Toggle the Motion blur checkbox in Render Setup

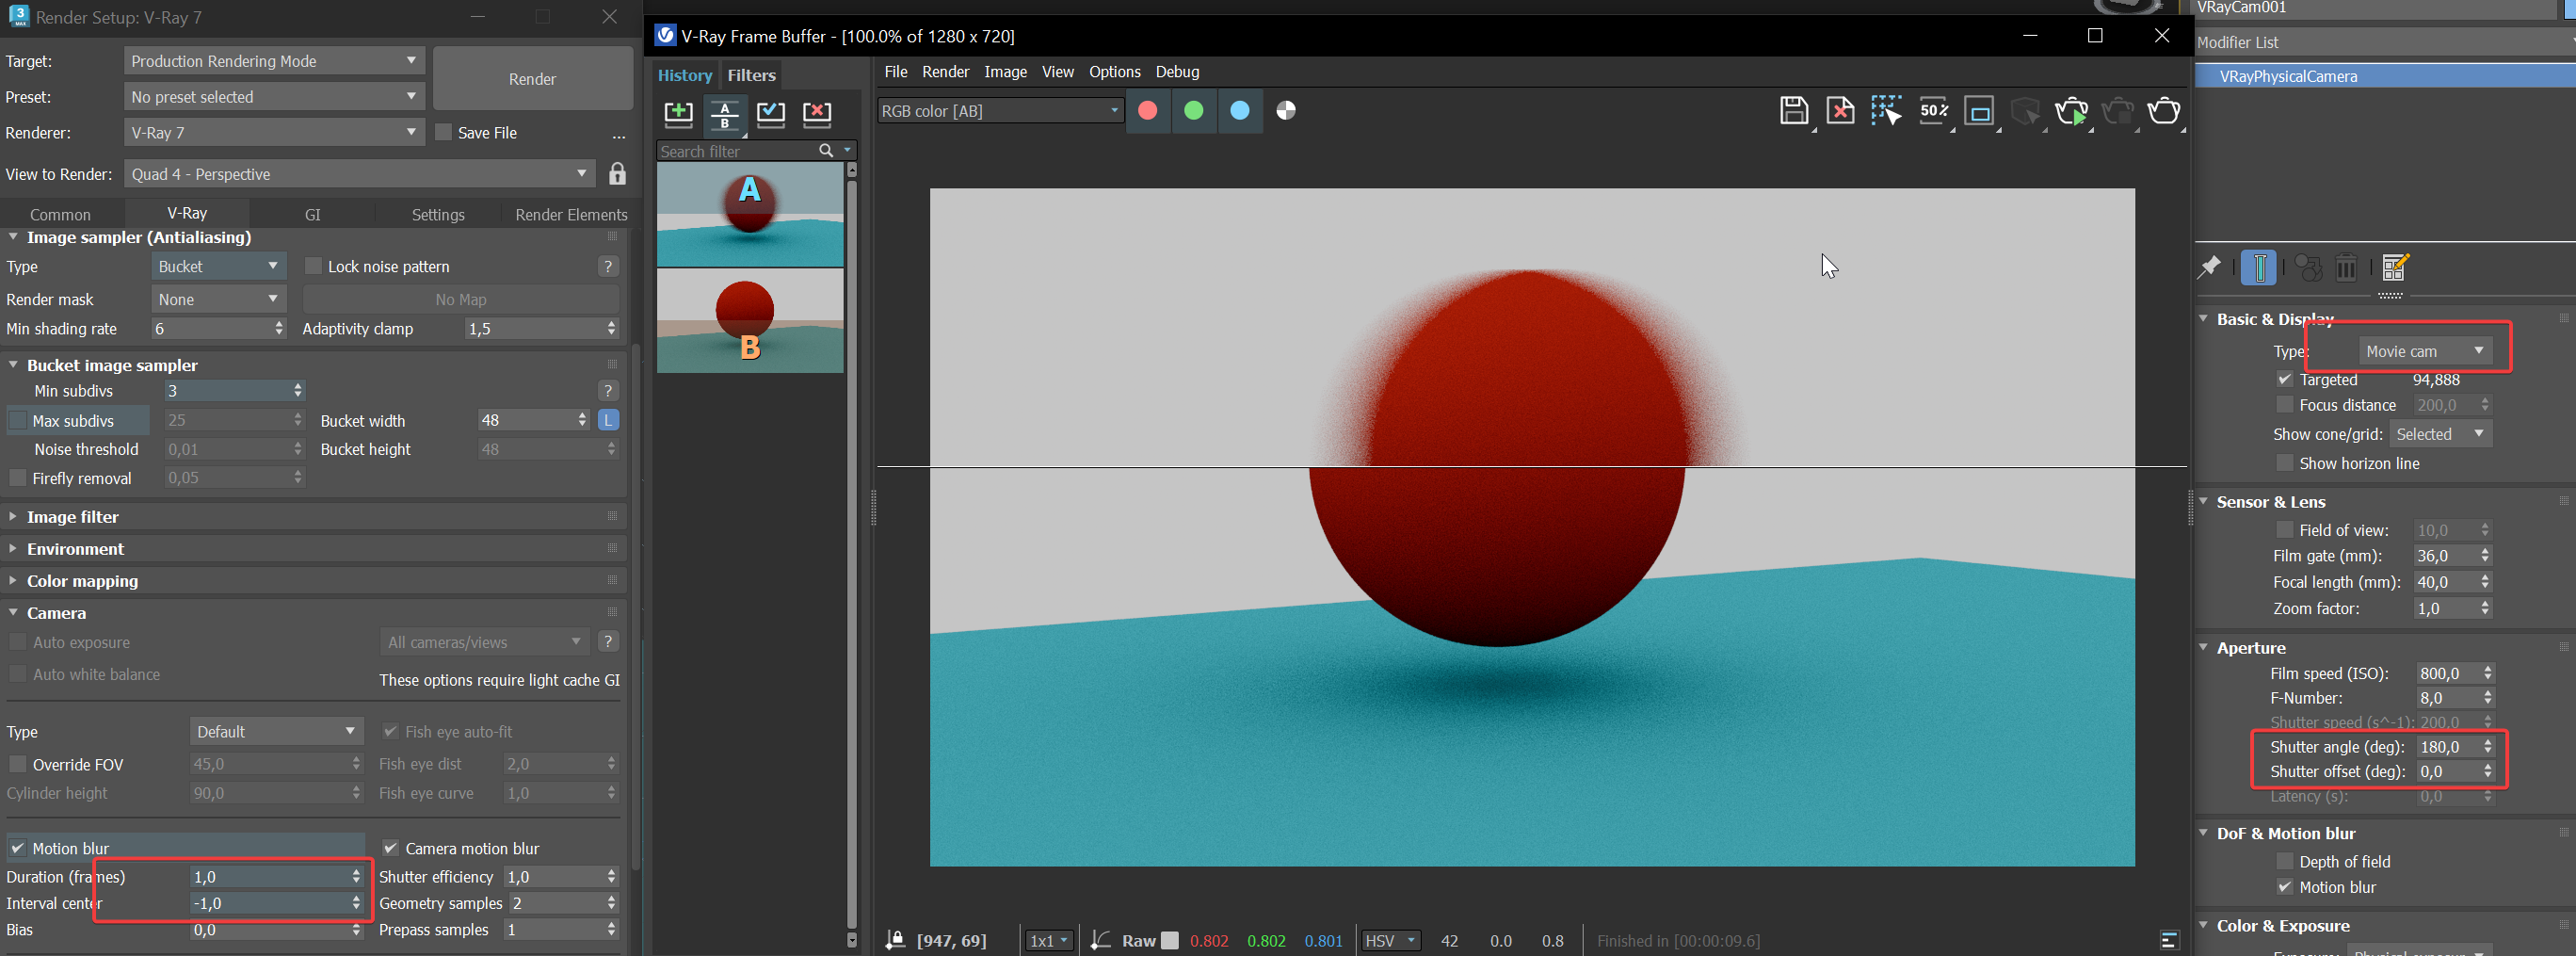[x=17, y=848]
